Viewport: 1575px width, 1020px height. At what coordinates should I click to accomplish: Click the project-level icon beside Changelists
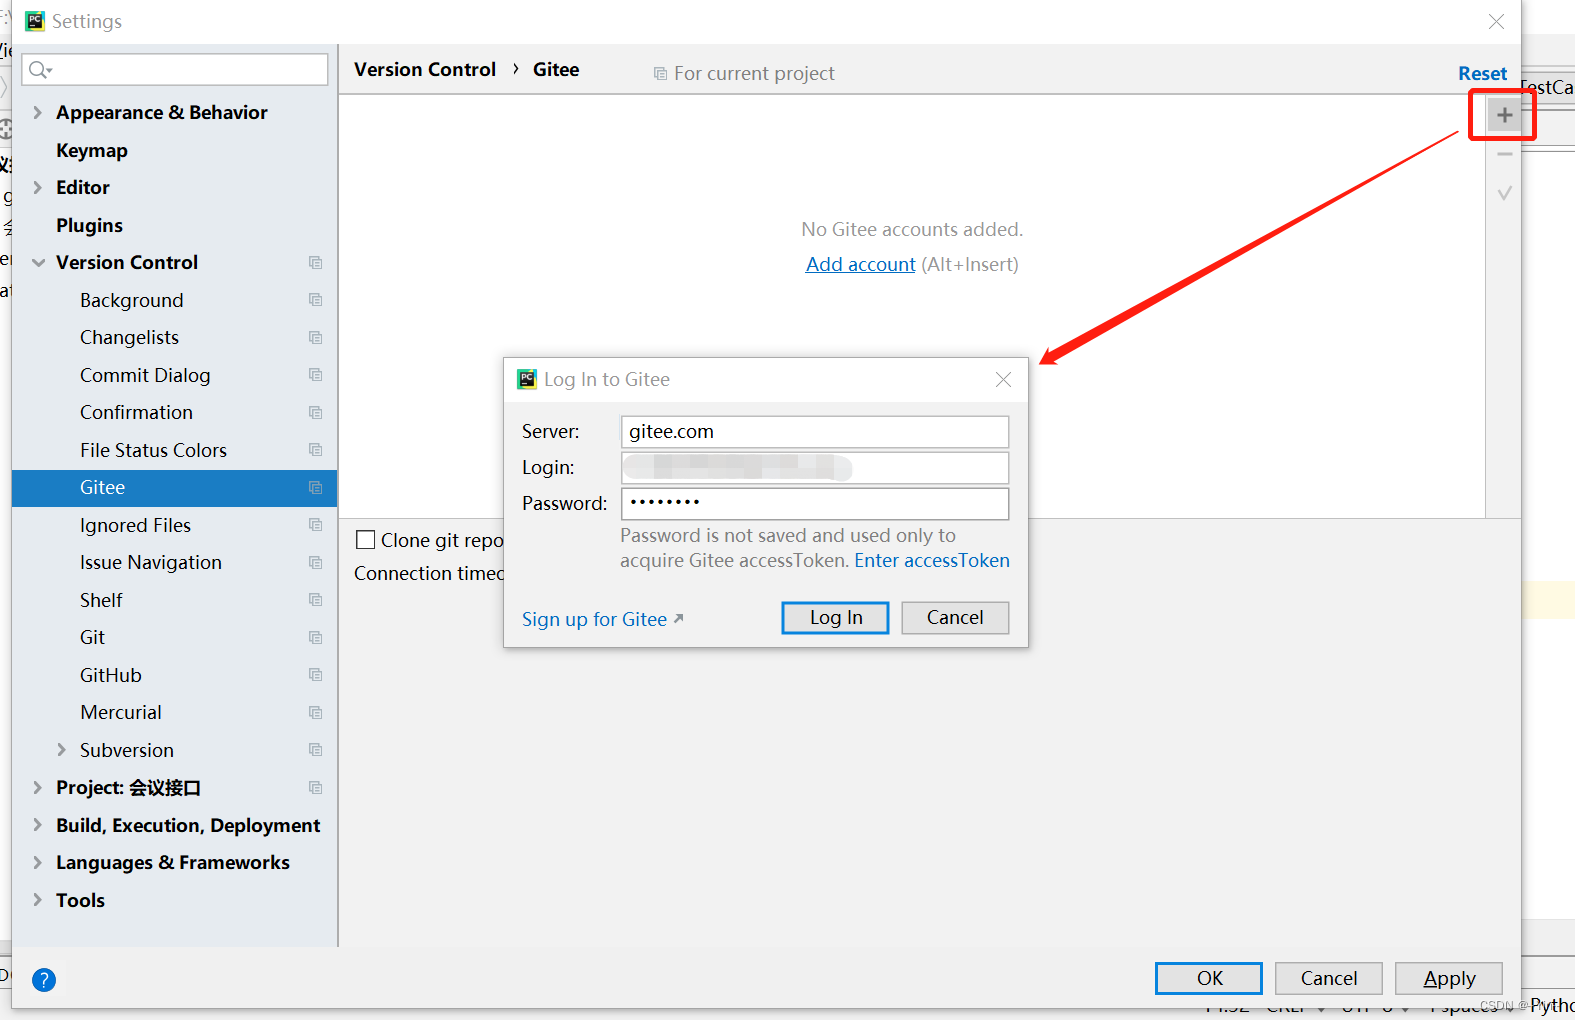[x=315, y=337]
